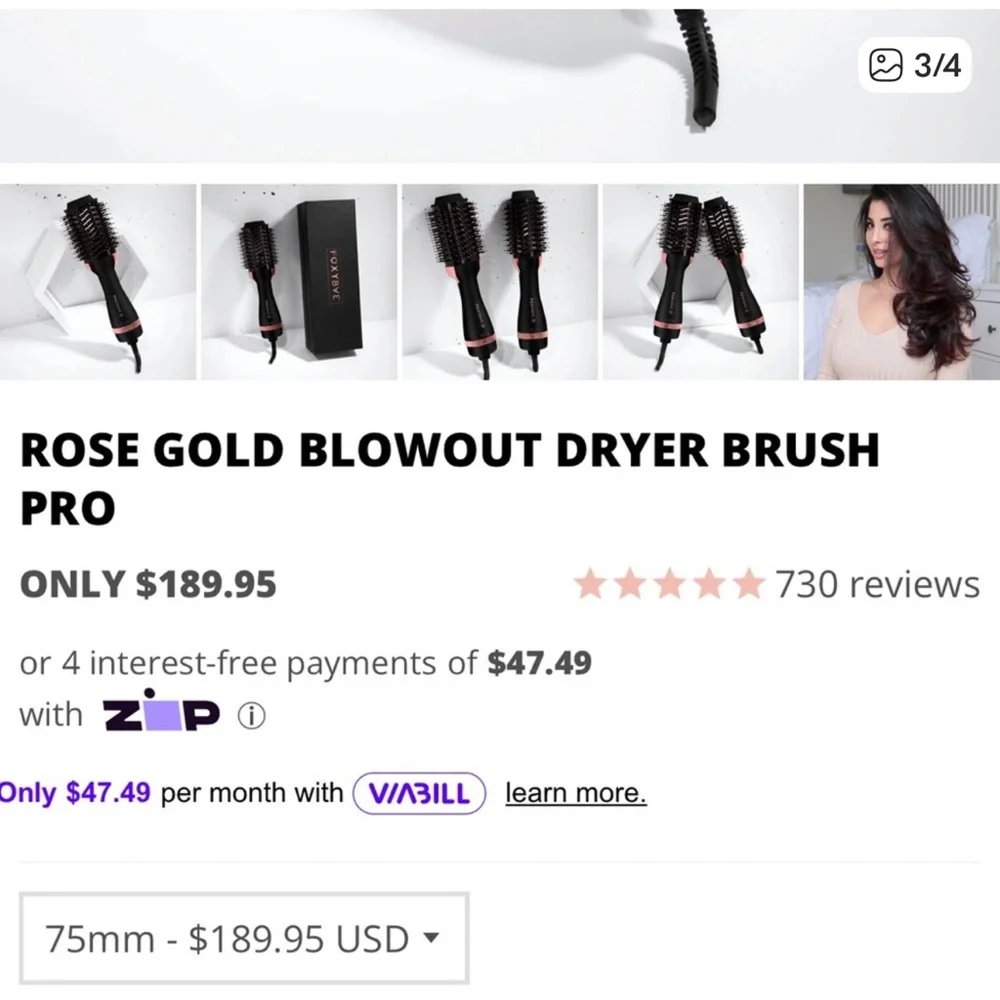Open the thumbnail of the woman with curled hair
The image size is (1000, 1000).
pos(901,282)
